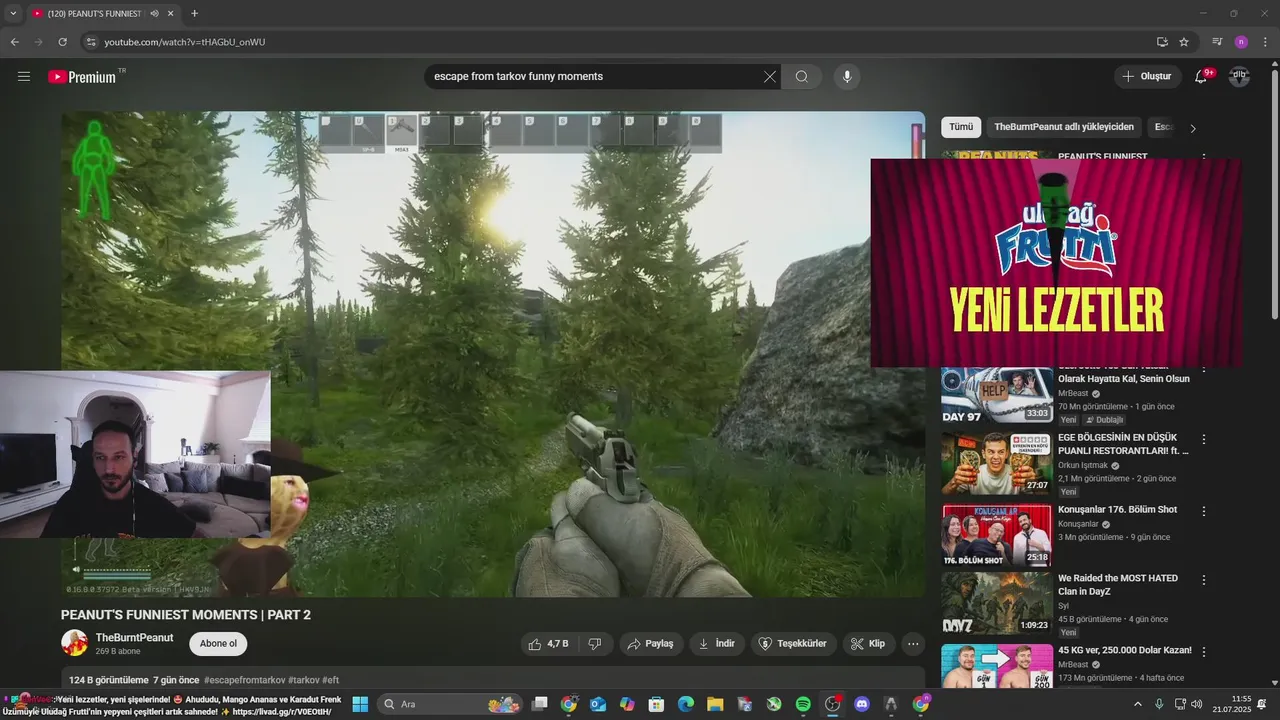This screenshot has width=1280, height=720.
Task: Go to YouTube Premium home logo
Action: (x=84, y=76)
